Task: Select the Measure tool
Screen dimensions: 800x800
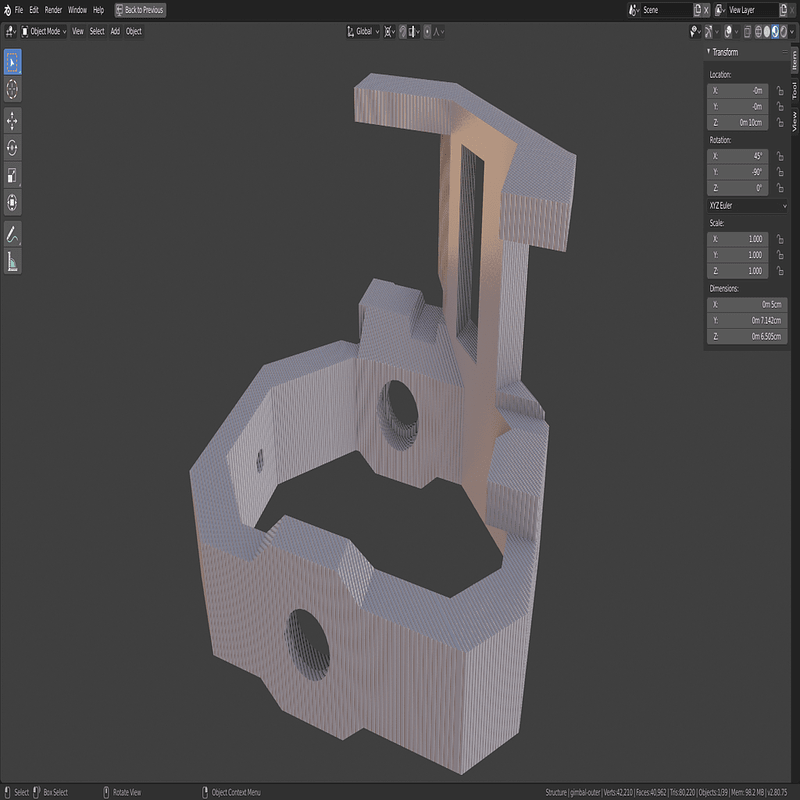Action: coord(12,262)
